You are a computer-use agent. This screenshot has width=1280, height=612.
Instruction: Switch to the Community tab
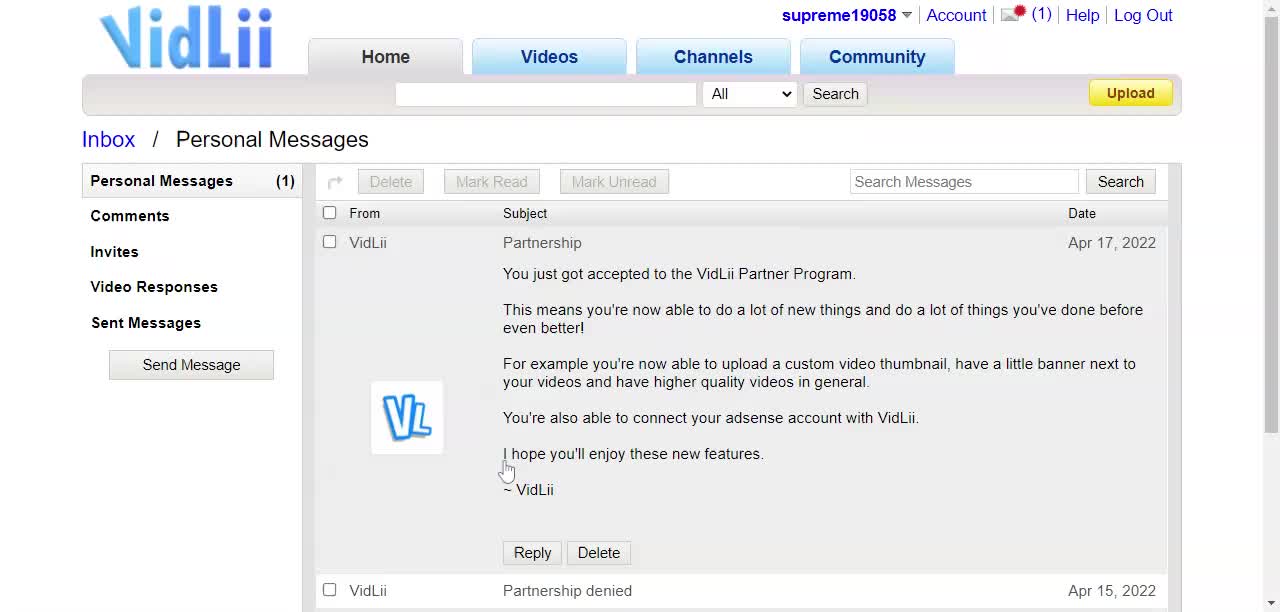(877, 57)
